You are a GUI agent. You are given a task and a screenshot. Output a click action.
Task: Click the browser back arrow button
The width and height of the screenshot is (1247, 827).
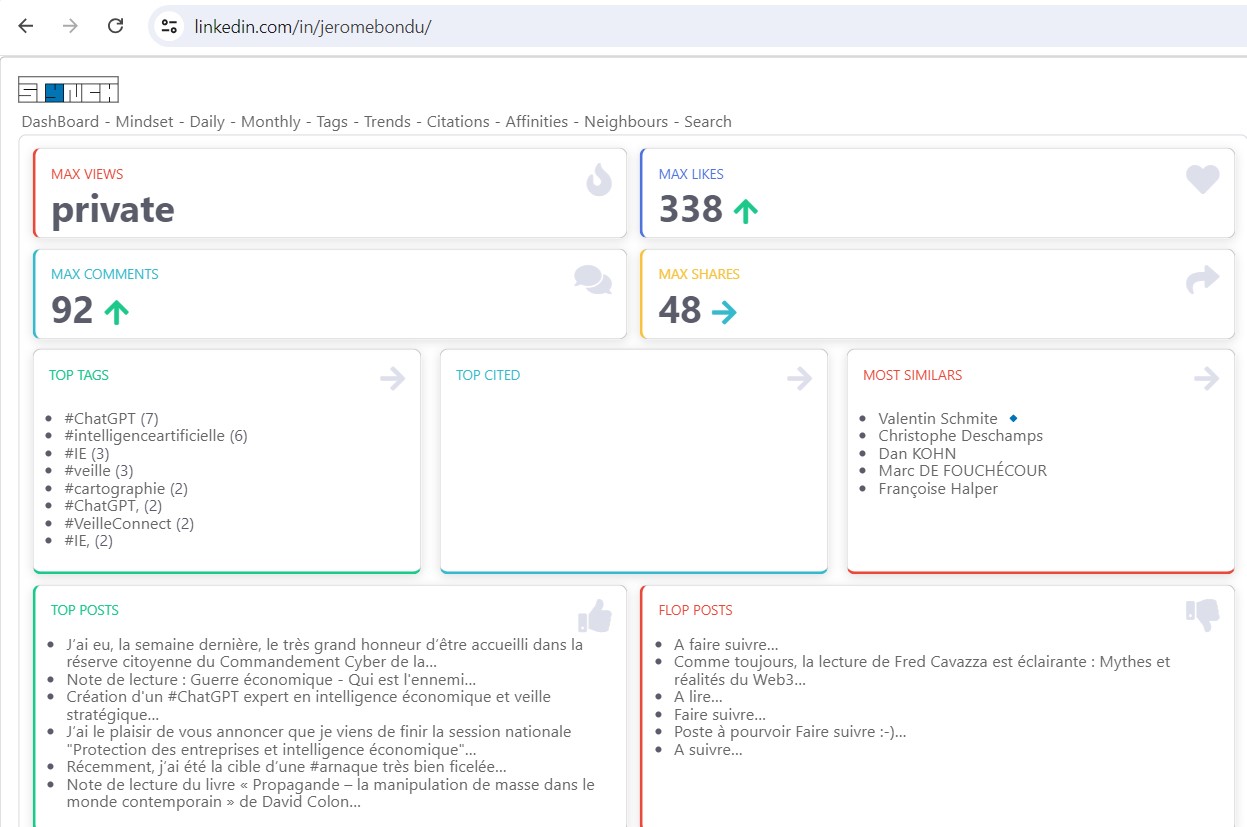point(26,26)
